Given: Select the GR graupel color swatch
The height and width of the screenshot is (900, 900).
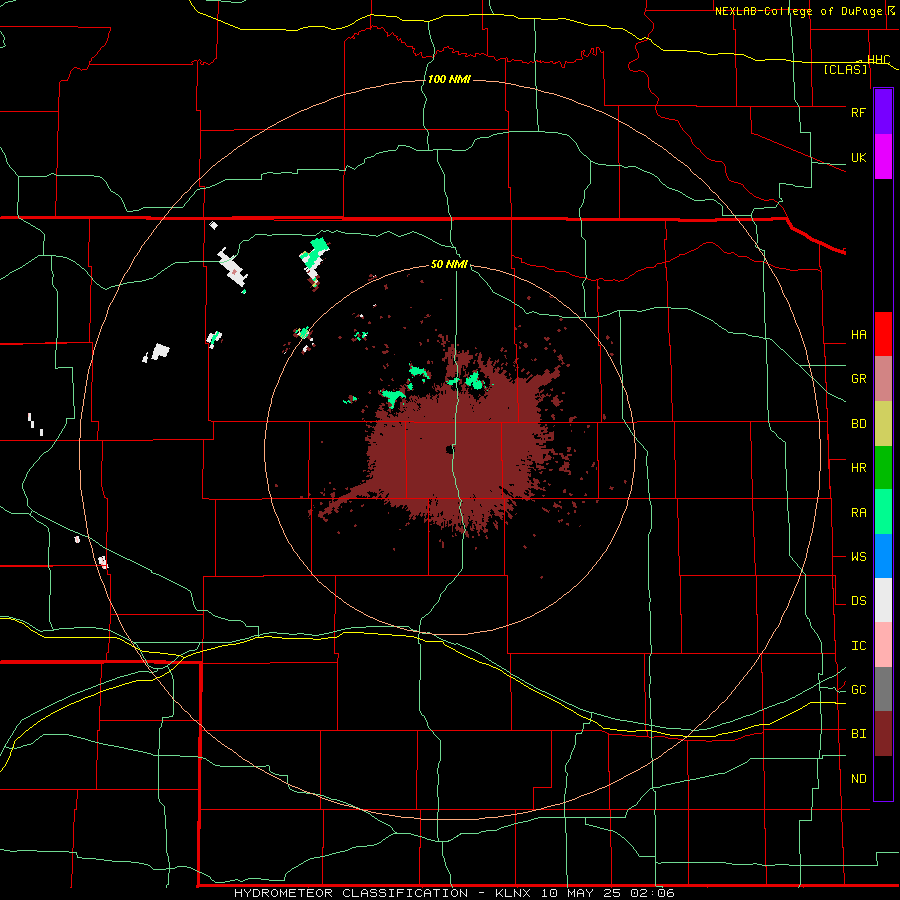Looking at the screenshot, I should pos(883,379).
